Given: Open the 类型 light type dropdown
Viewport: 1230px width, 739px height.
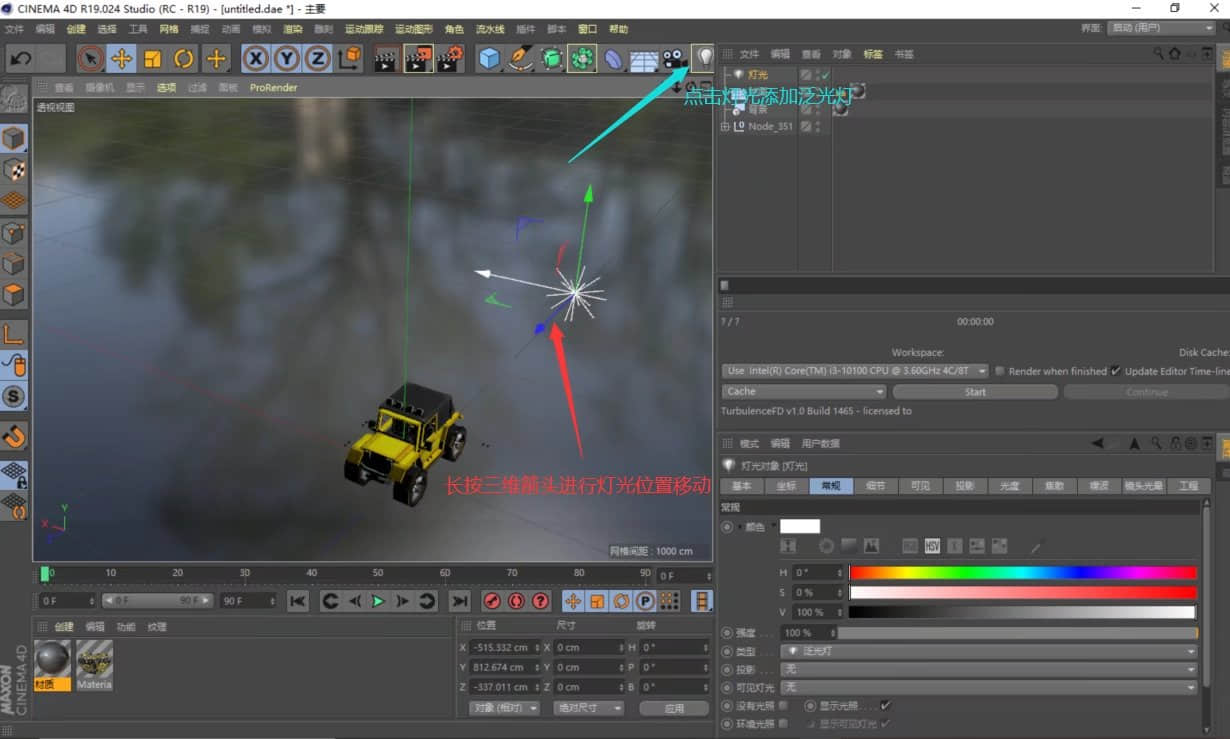Looking at the screenshot, I should point(989,651).
